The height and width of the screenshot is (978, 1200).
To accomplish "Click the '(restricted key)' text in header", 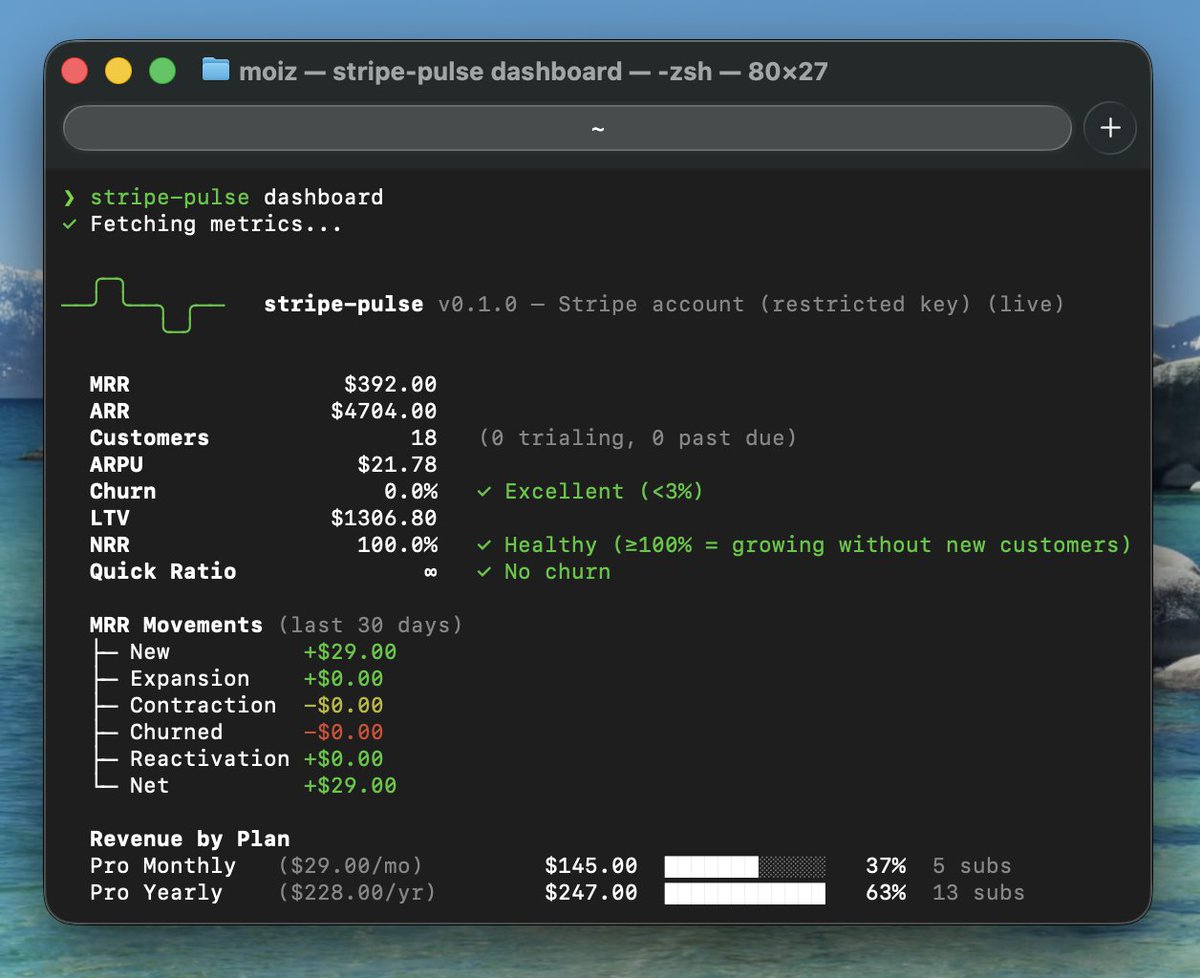I will [x=865, y=304].
